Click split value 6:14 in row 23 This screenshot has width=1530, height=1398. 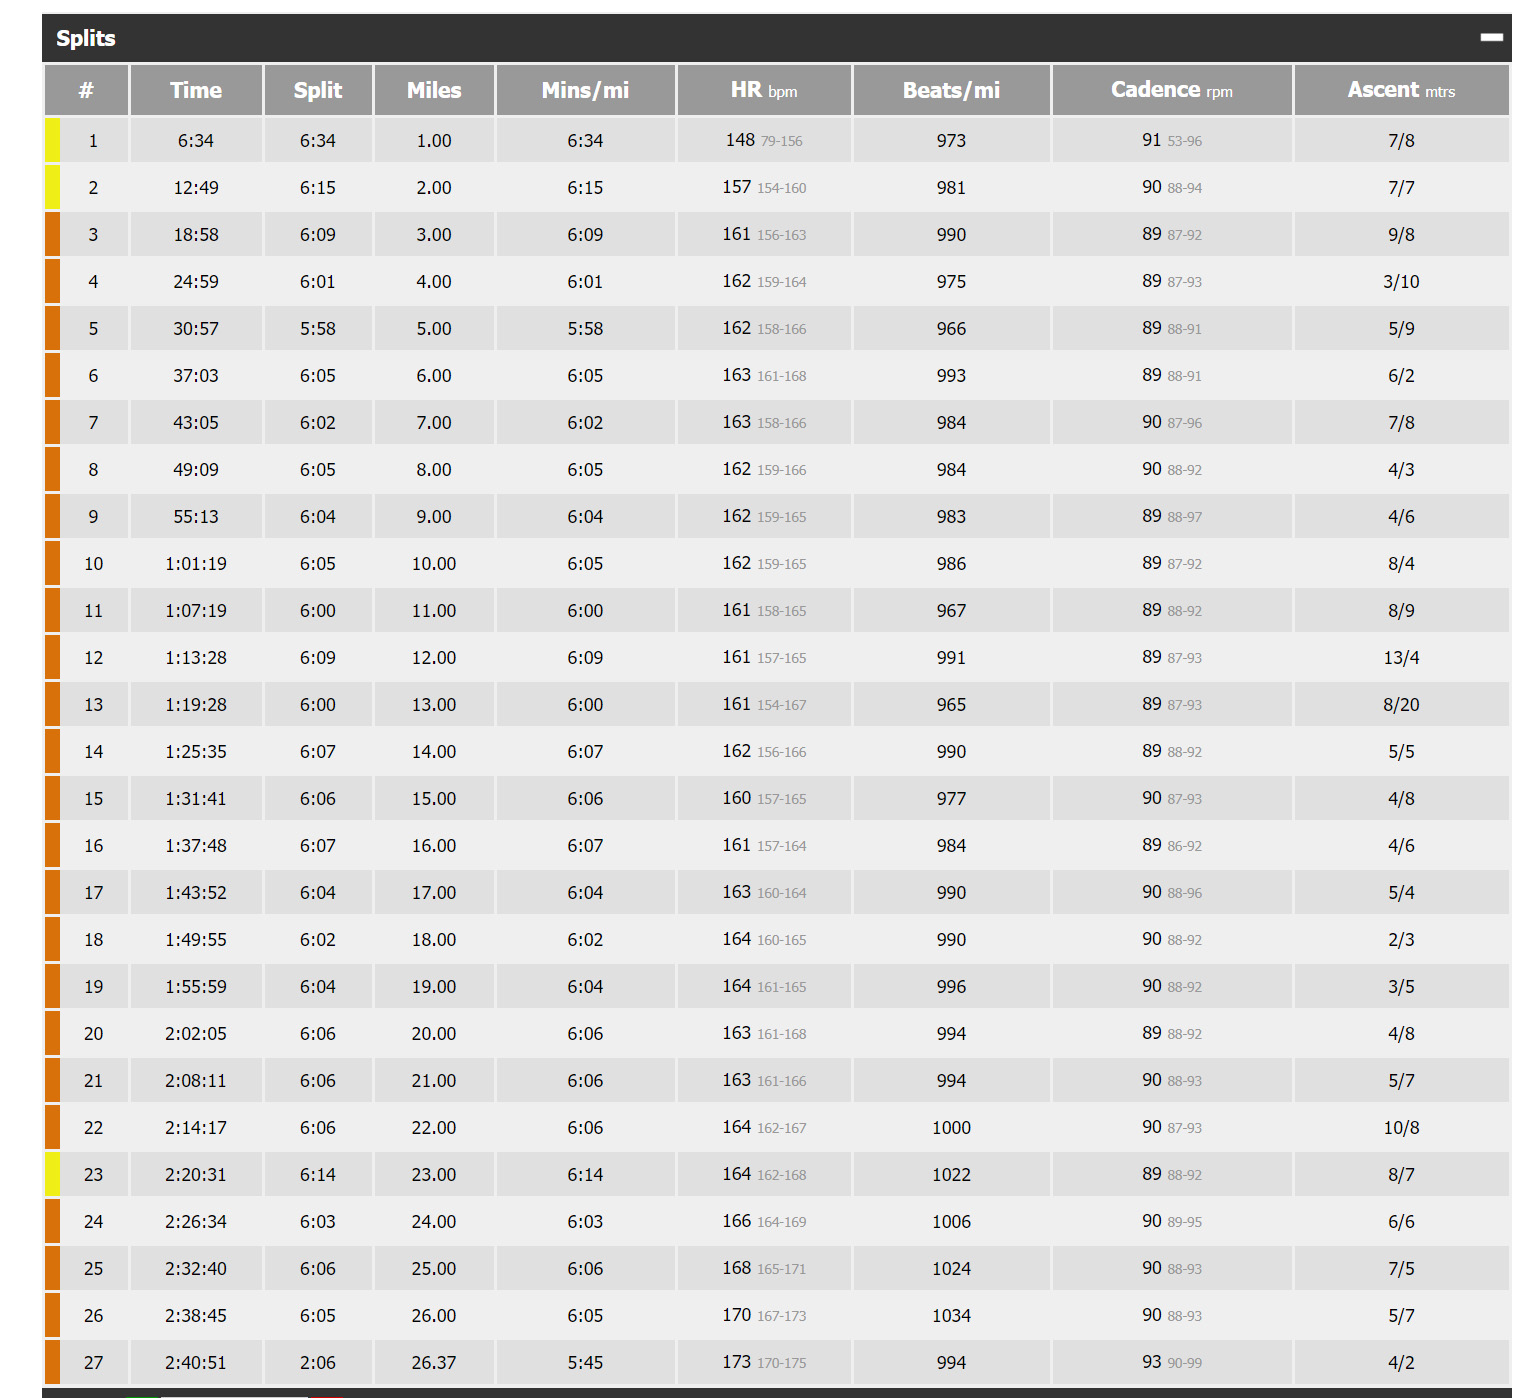(x=318, y=1175)
